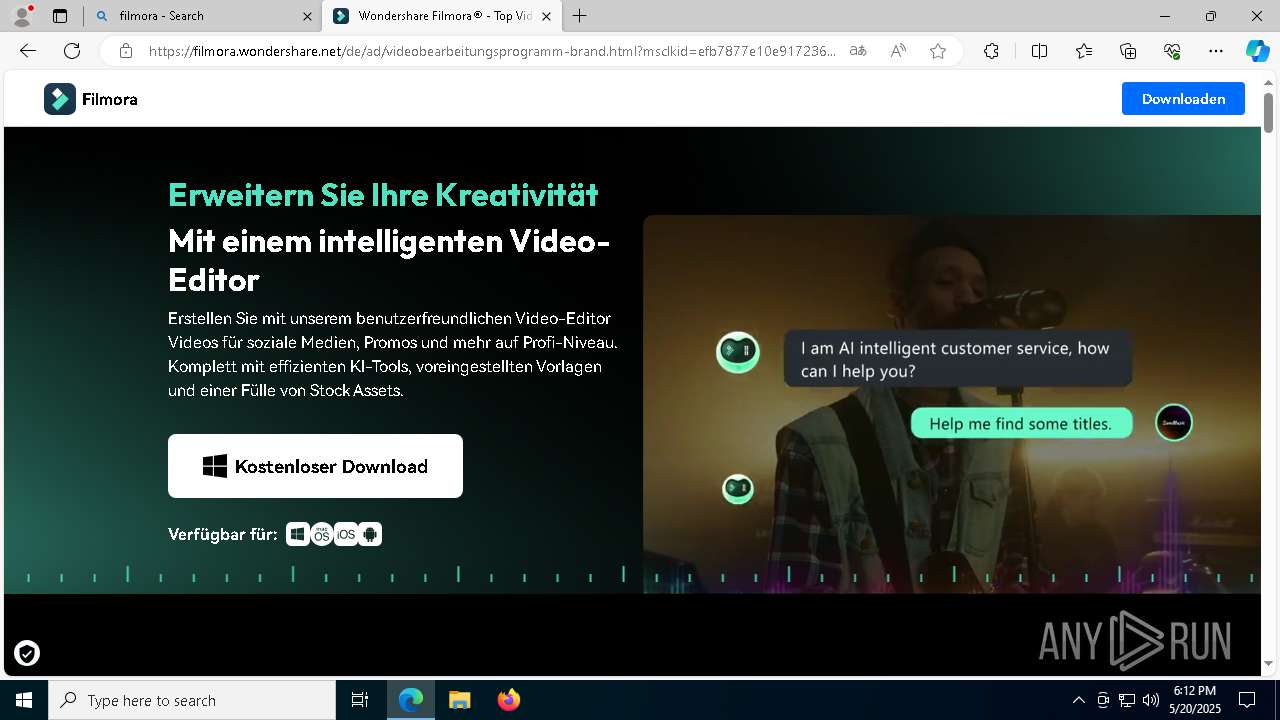Click the iOS platform availability icon
The height and width of the screenshot is (720, 1280).
point(346,534)
